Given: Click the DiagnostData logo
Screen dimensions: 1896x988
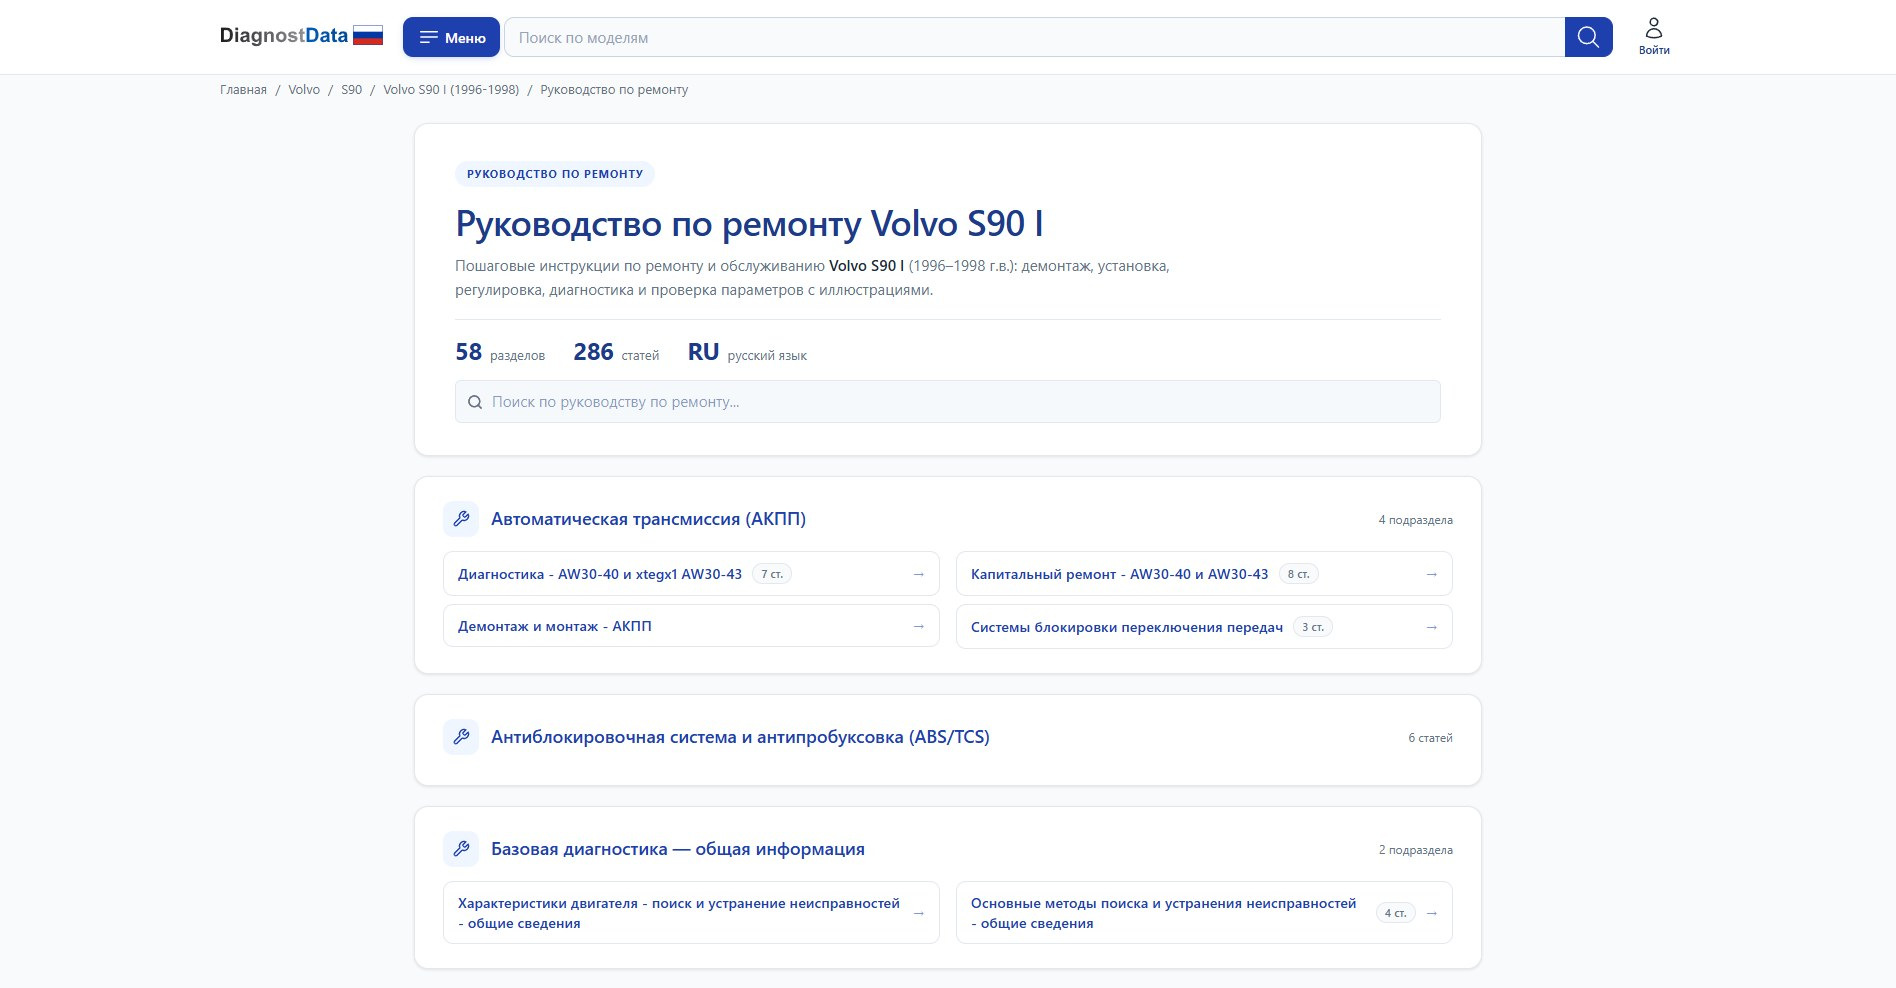Looking at the screenshot, I should pyautogui.click(x=284, y=36).
